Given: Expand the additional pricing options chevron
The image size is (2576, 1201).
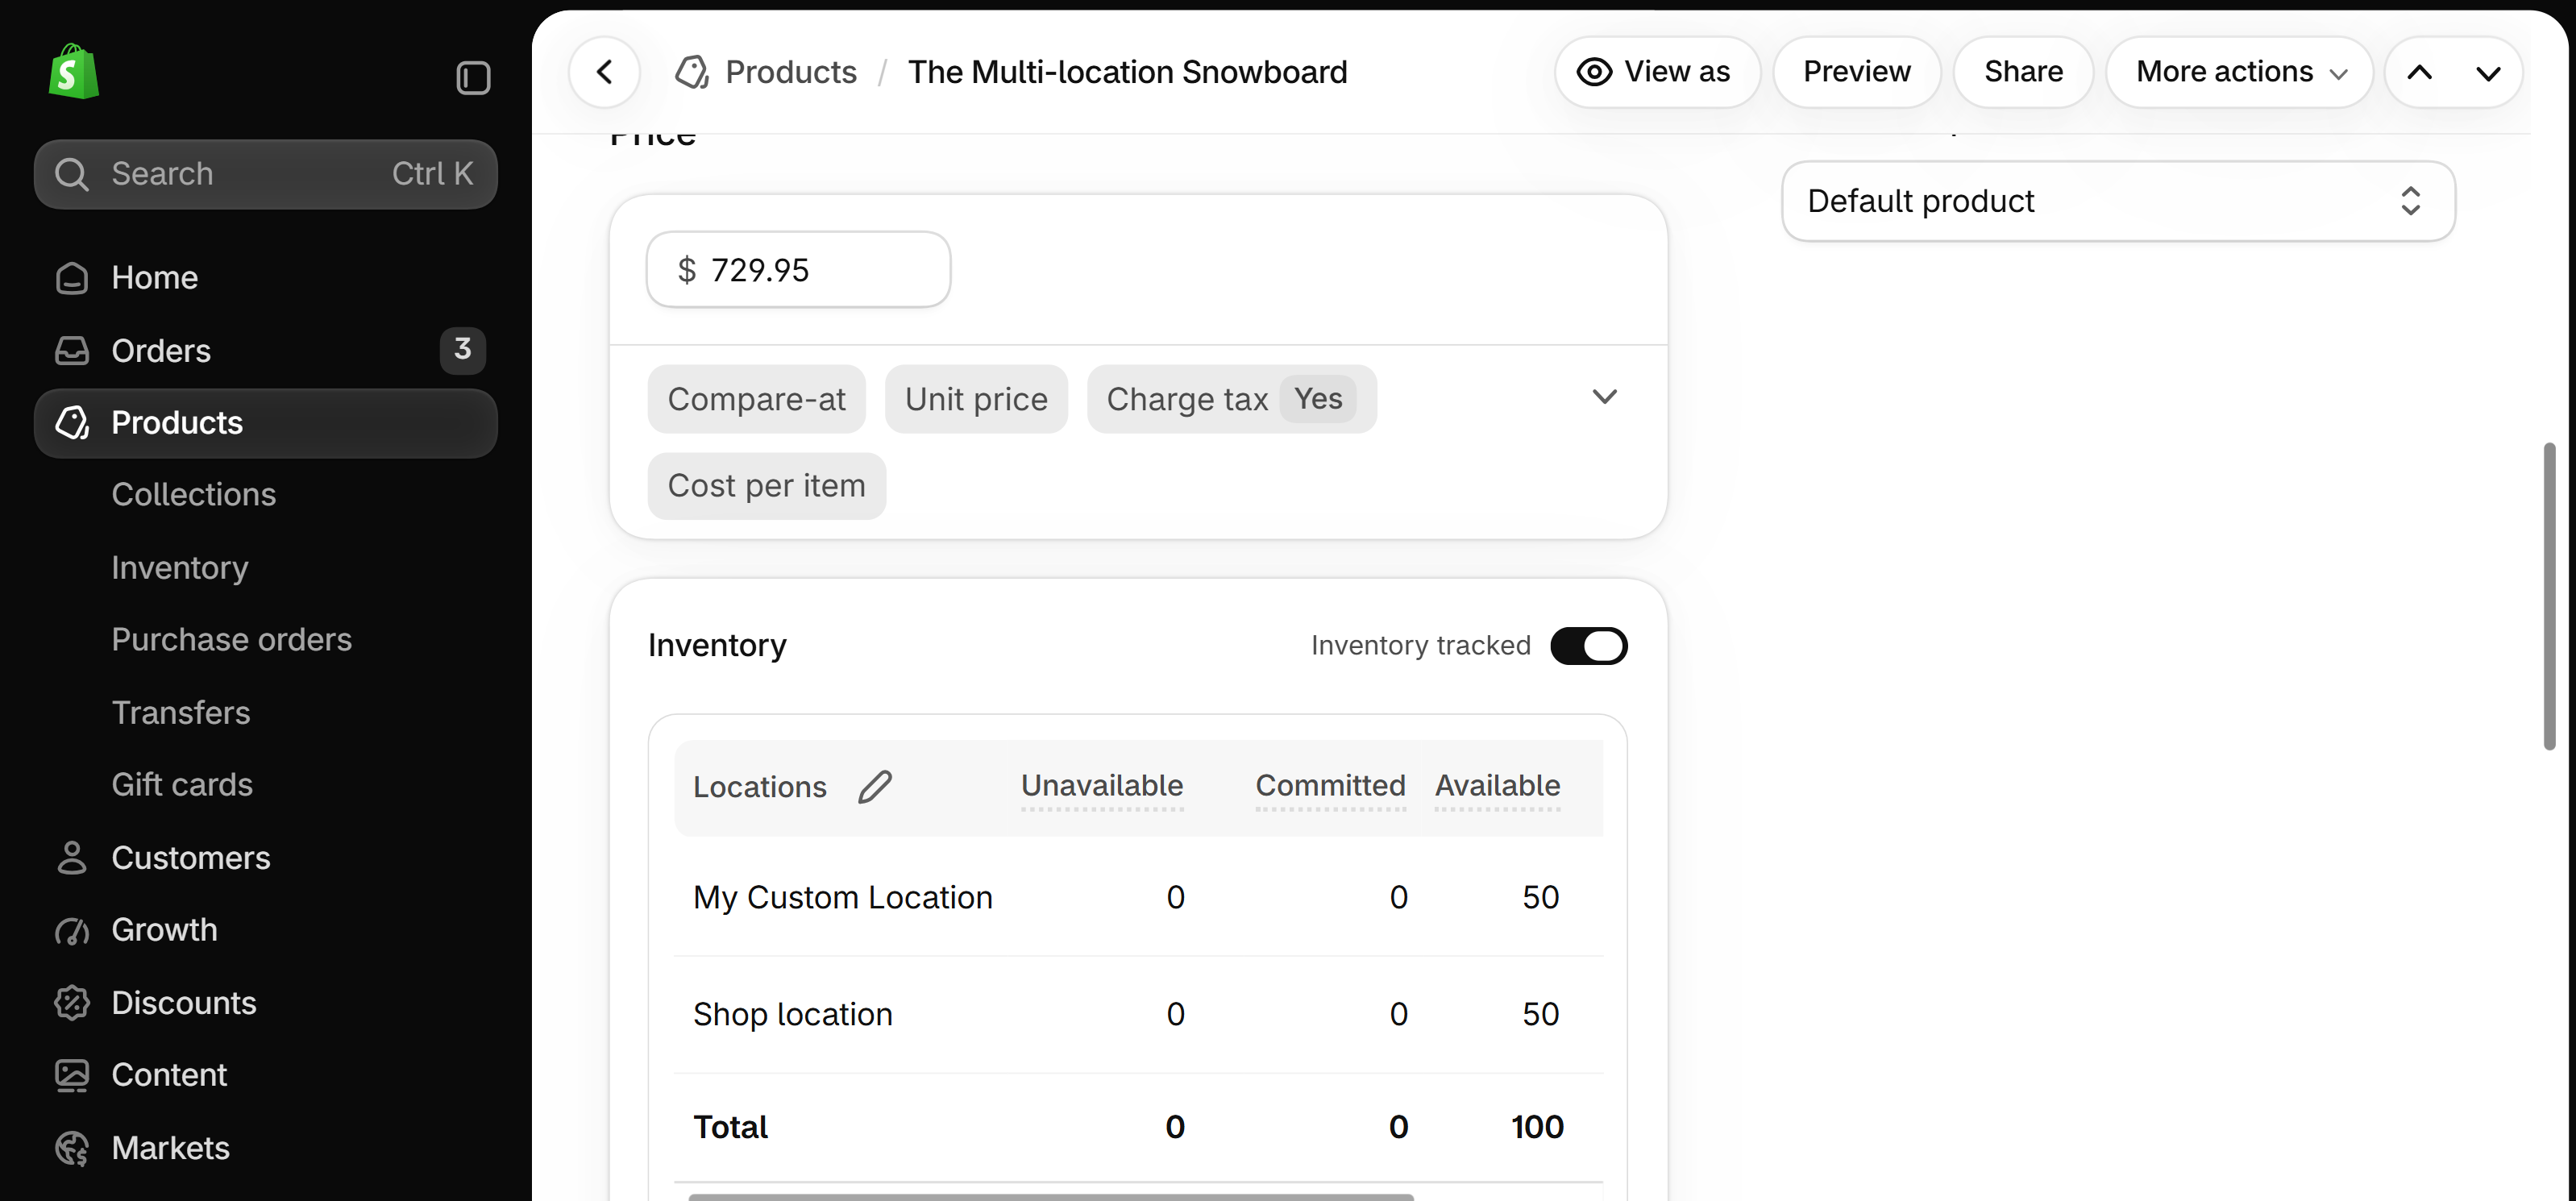Looking at the screenshot, I should [x=1604, y=397].
